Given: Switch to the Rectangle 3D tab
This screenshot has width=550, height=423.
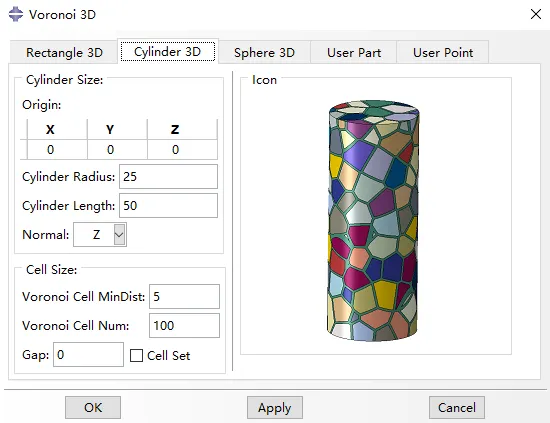Looking at the screenshot, I should [64, 53].
